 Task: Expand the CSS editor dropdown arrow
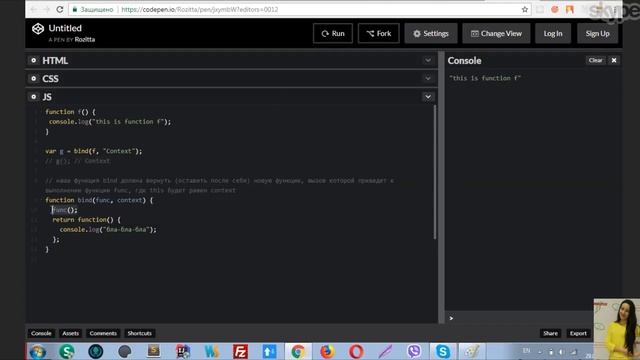tap(428, 78)
